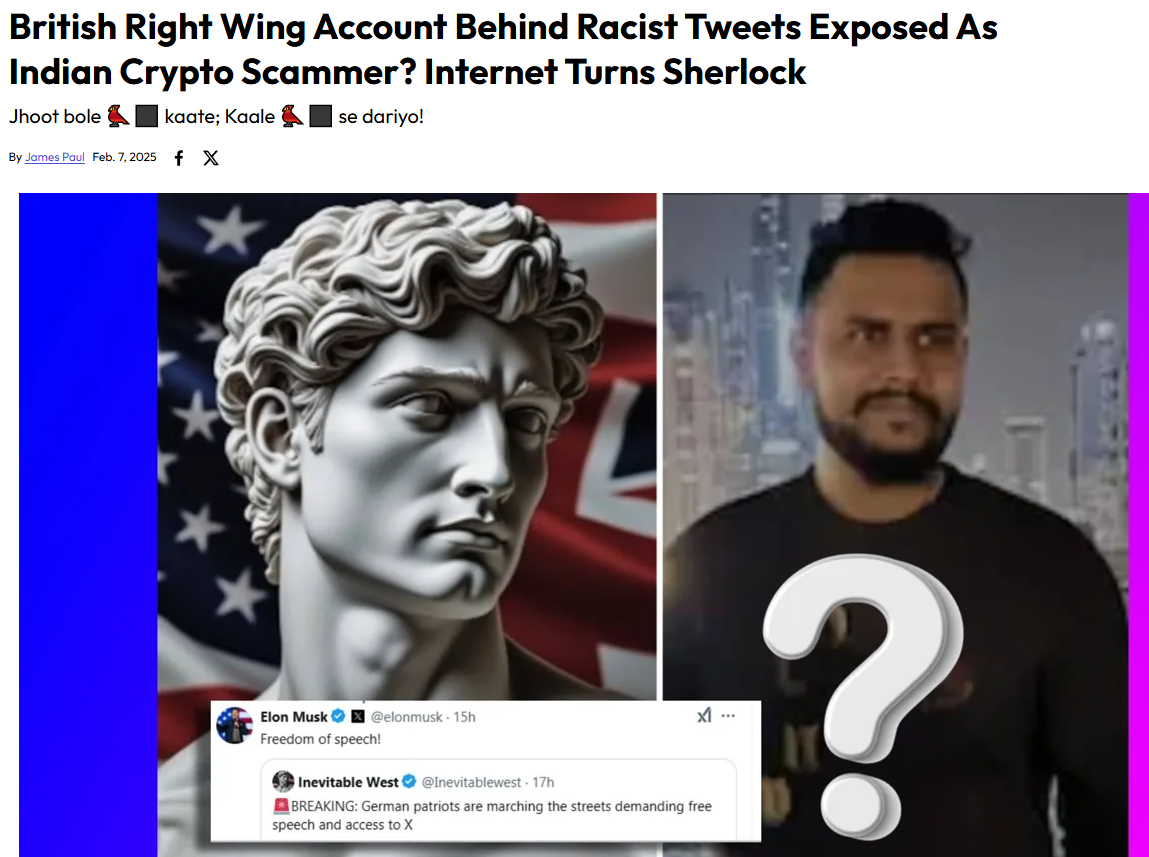Open the Grok icon on the tweet
The image size is (1149, 857).
pyautogui.click(x=704, y=716)
